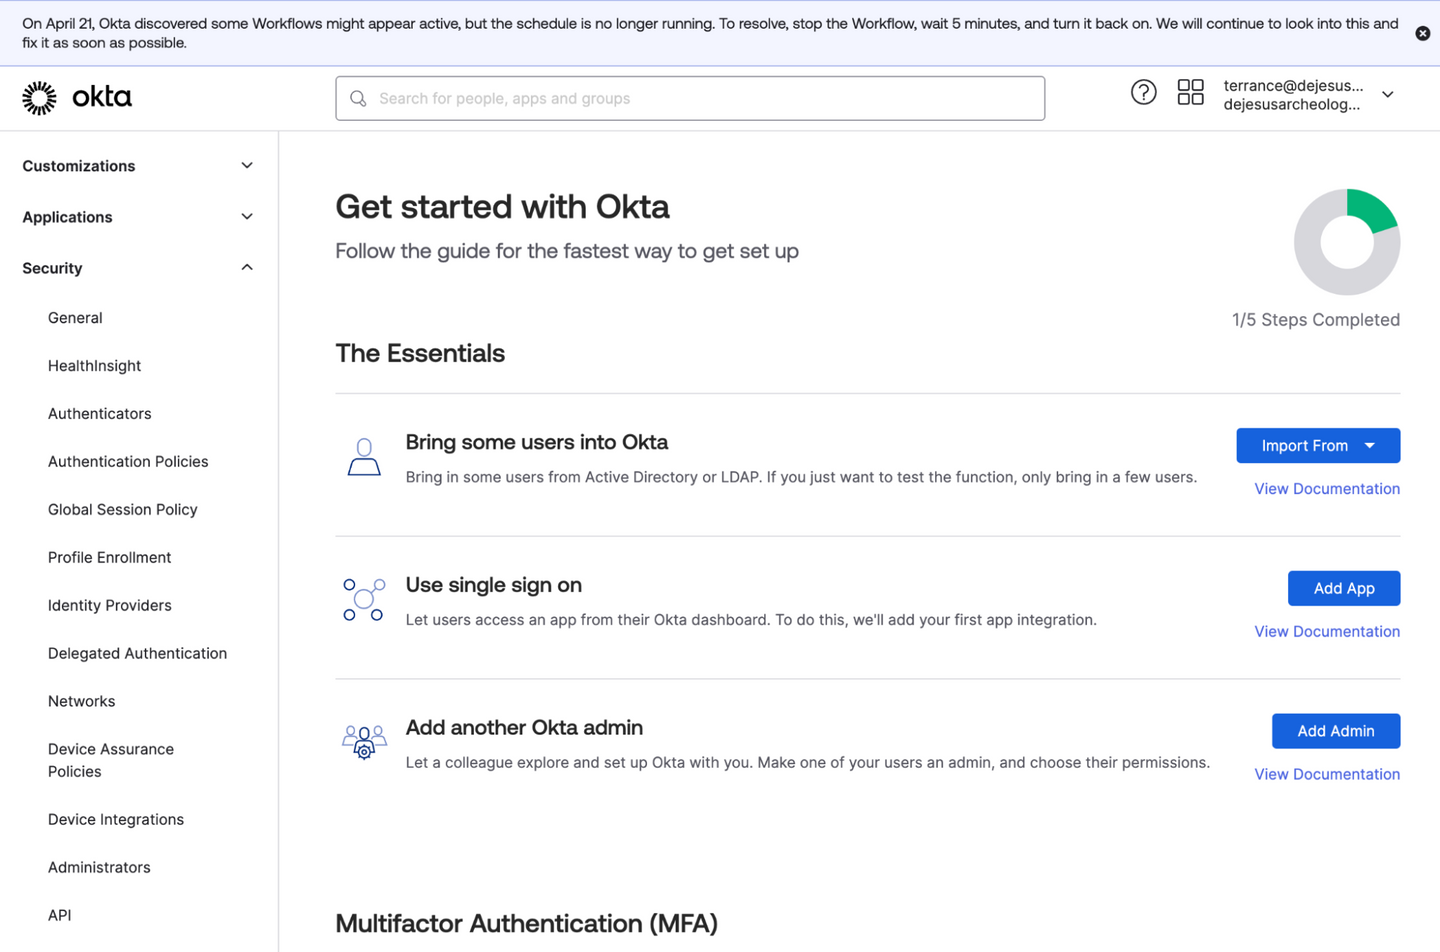Click the single sign on nodes icon
This screenshot has width=1440, height=952.
coord(364,600)
